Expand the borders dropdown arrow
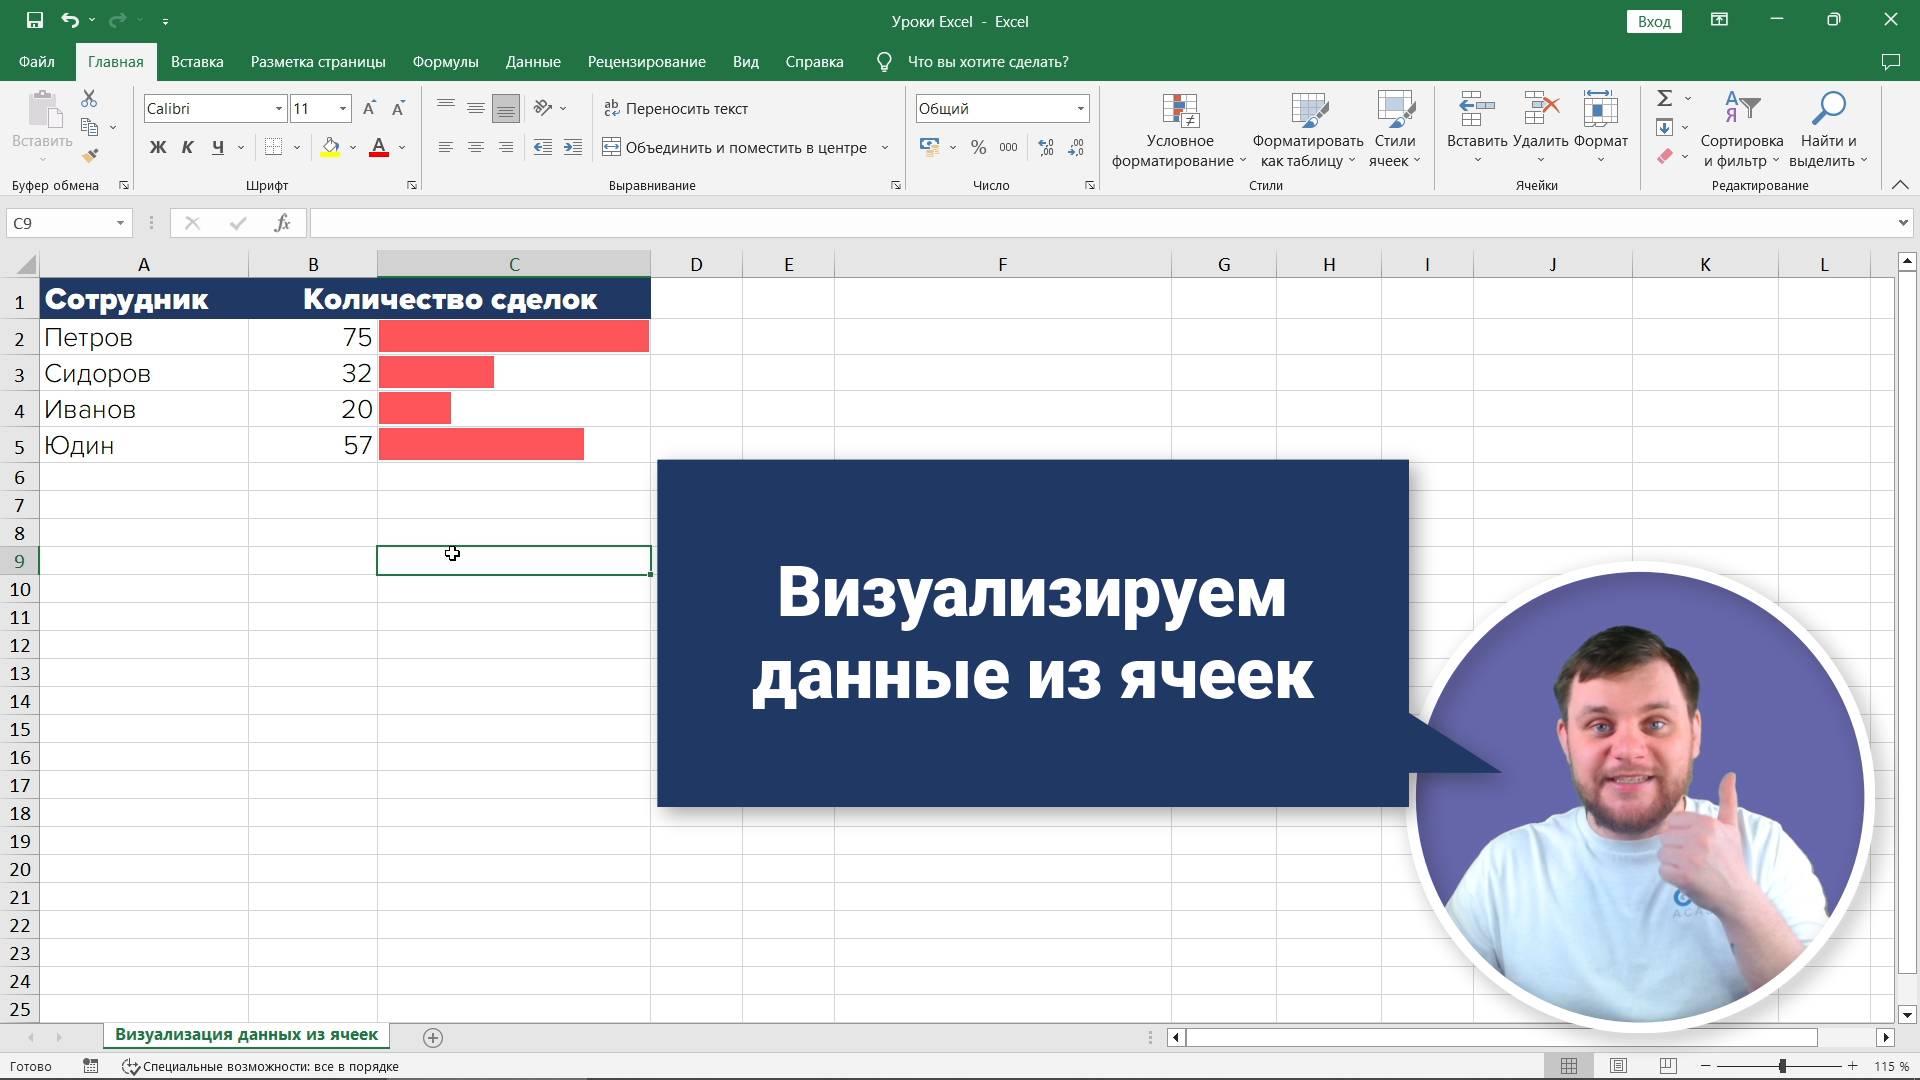This screenshot has width=1920, height=1080. [x=296, y=147]
